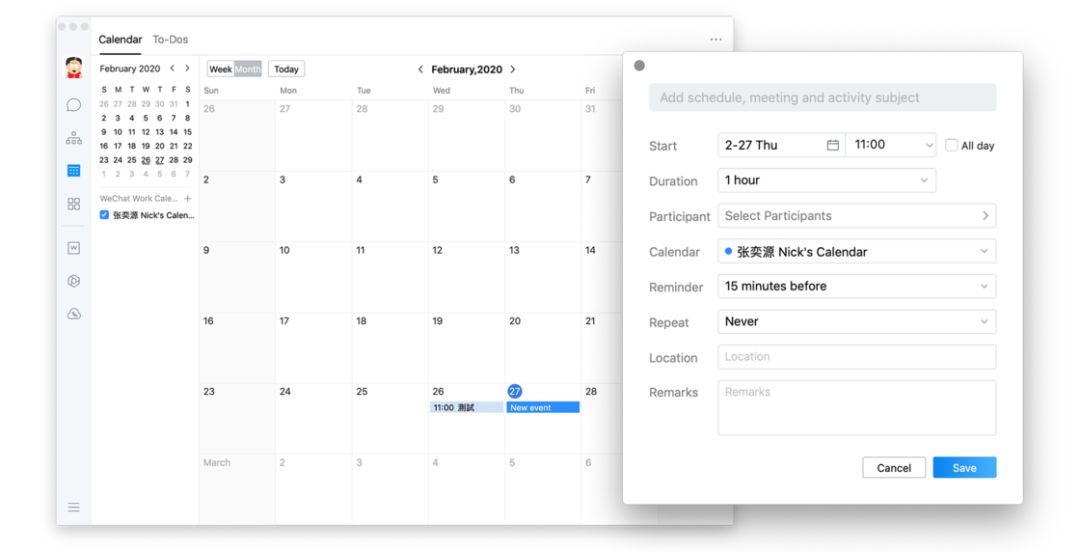Save the new event
1080x552 pixels.
click(964, 467)
